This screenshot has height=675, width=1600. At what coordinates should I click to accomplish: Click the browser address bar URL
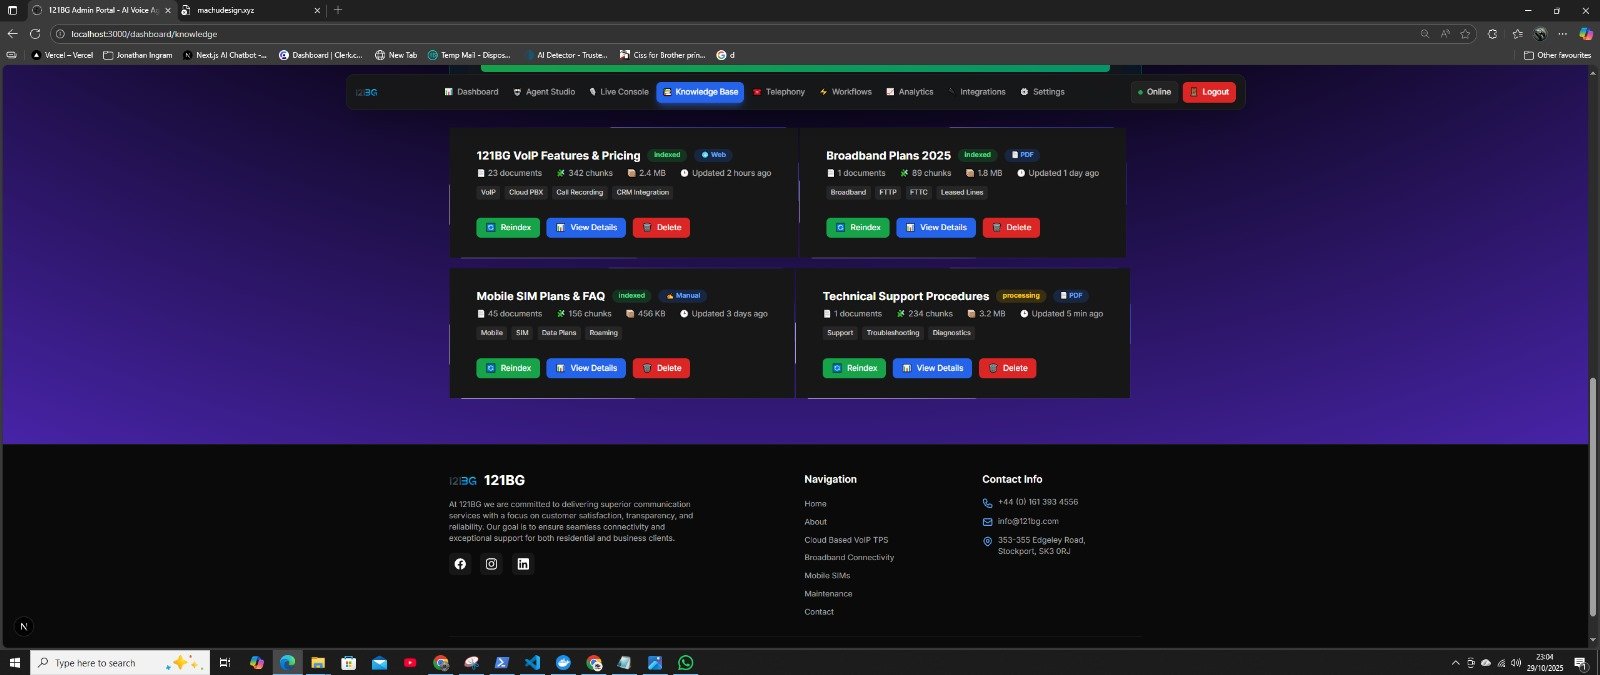click(x=144, y=34)
